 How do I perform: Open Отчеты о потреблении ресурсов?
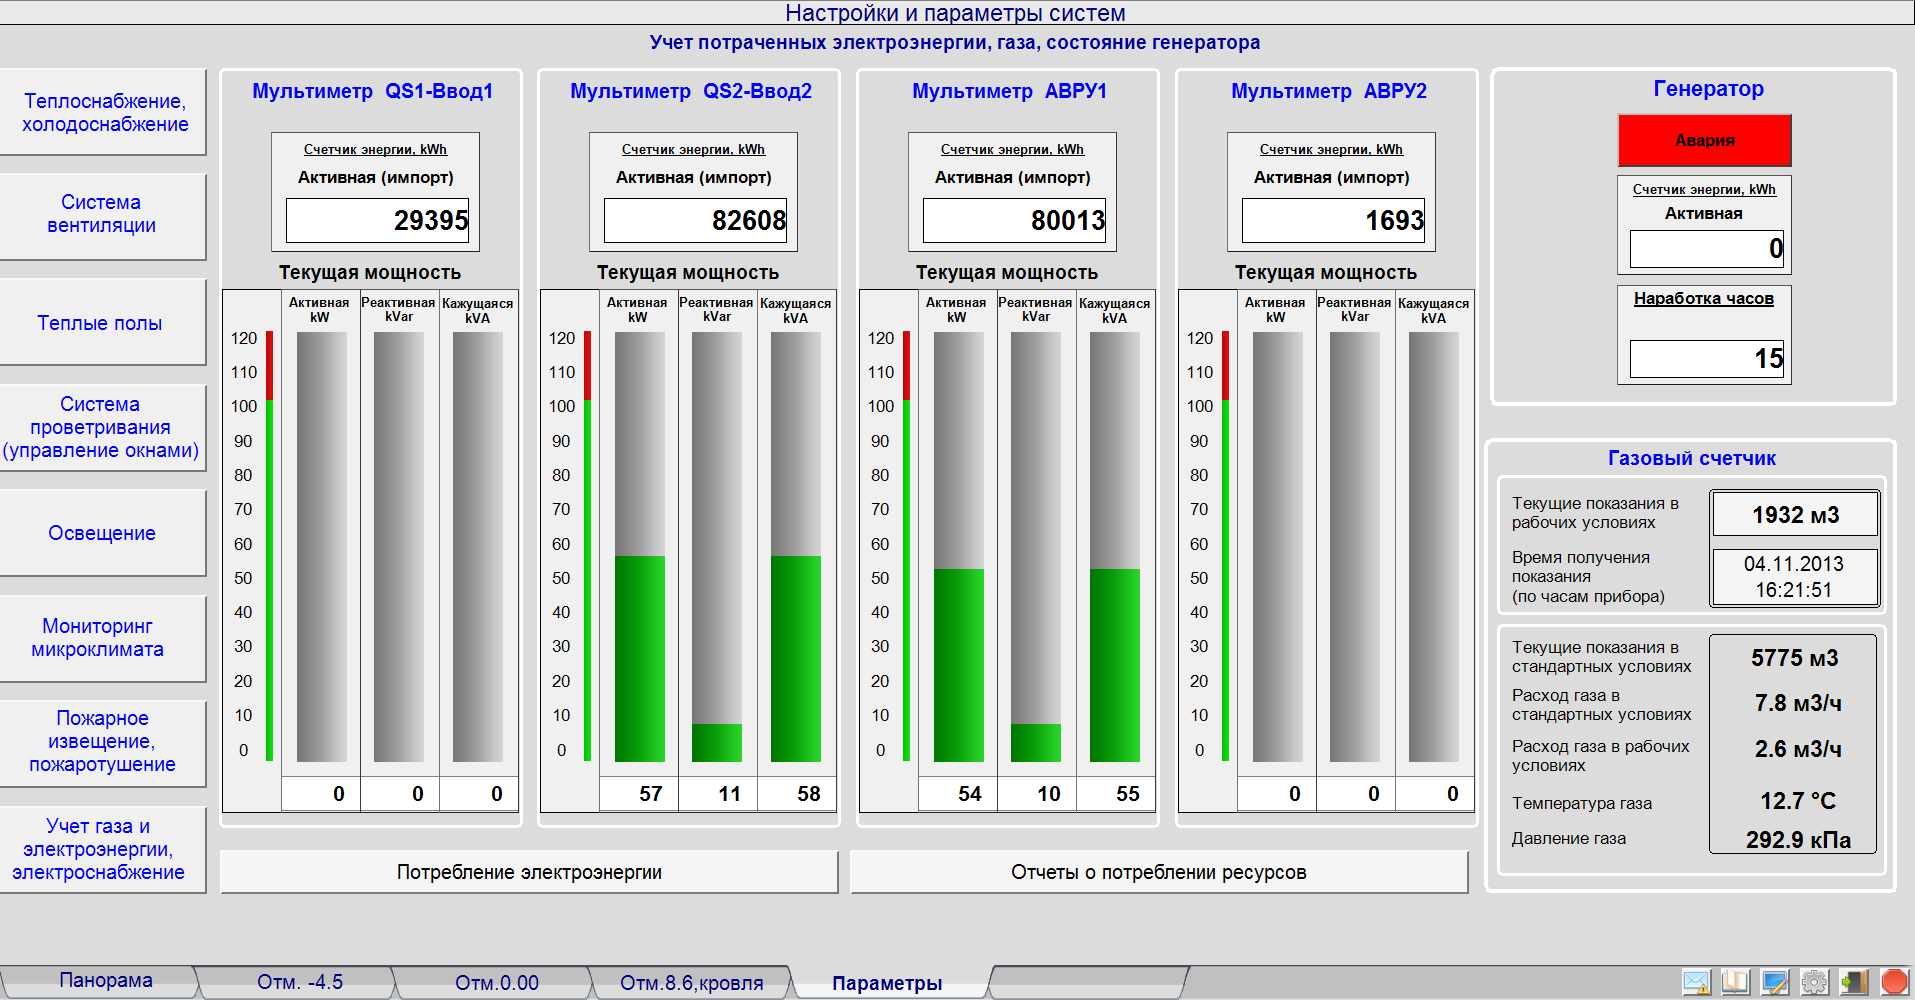pyautogui.click(x=1158, y=872)
